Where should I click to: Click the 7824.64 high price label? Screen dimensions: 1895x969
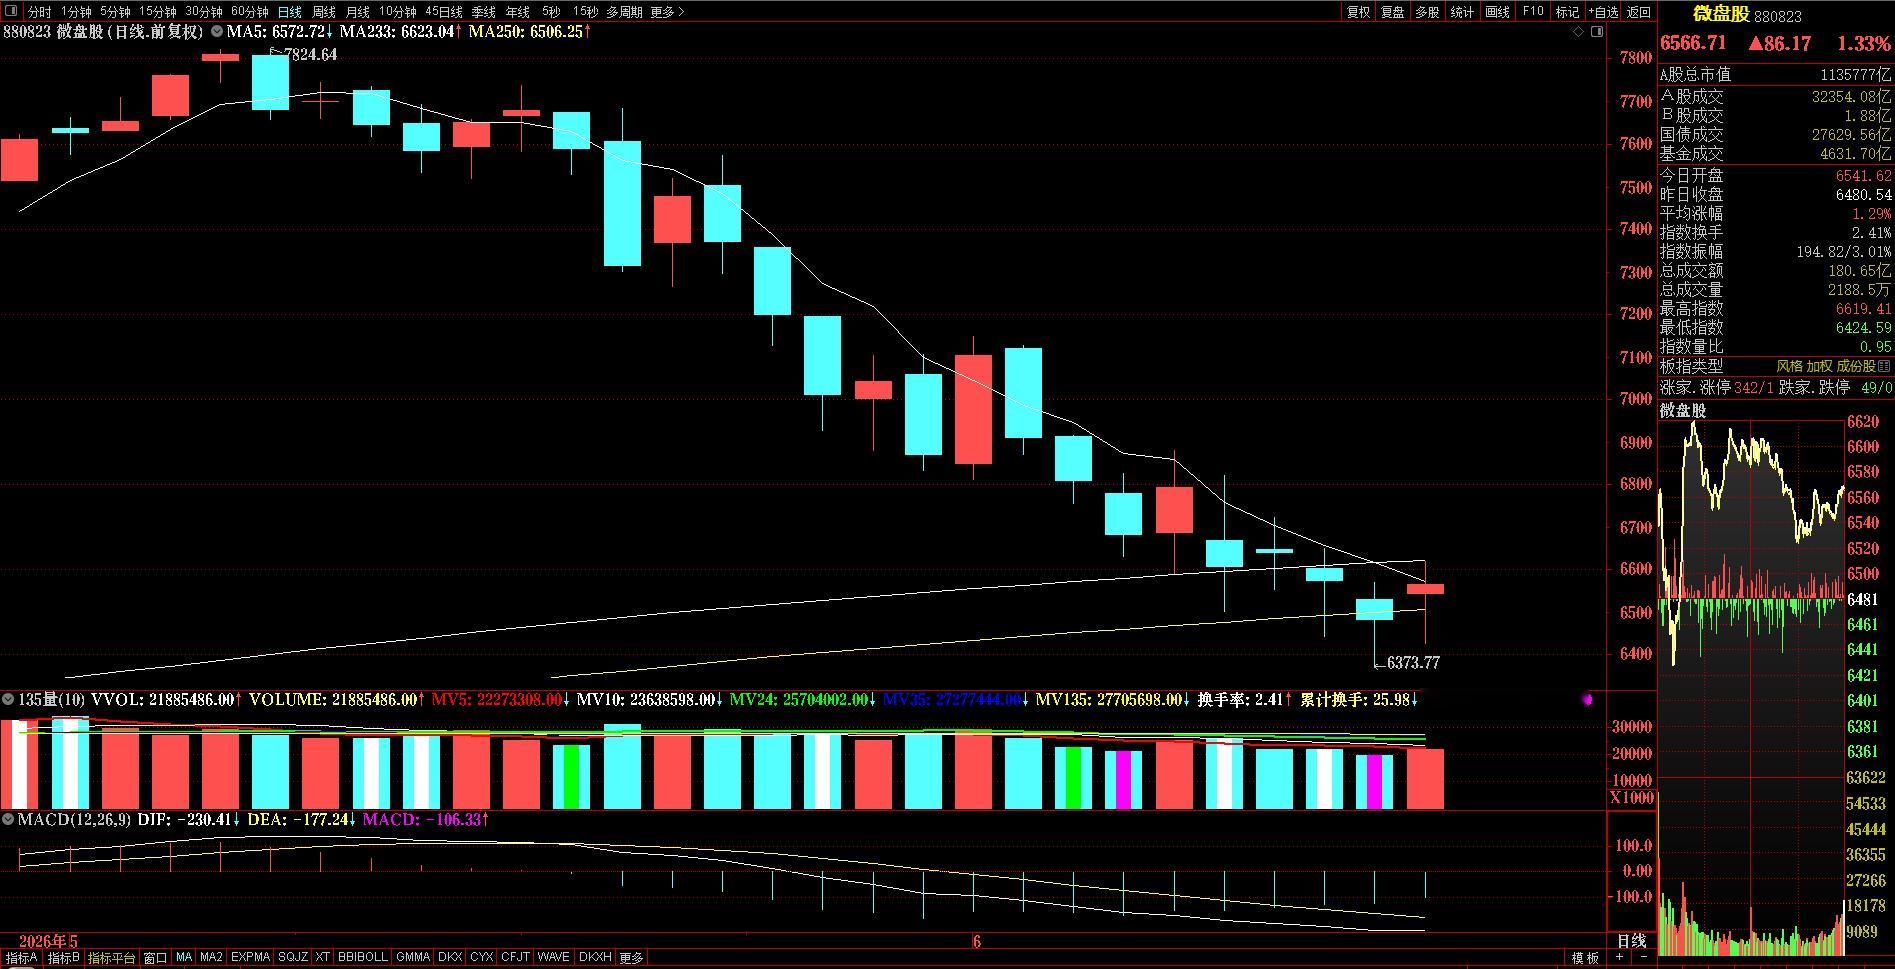(311, 55)
